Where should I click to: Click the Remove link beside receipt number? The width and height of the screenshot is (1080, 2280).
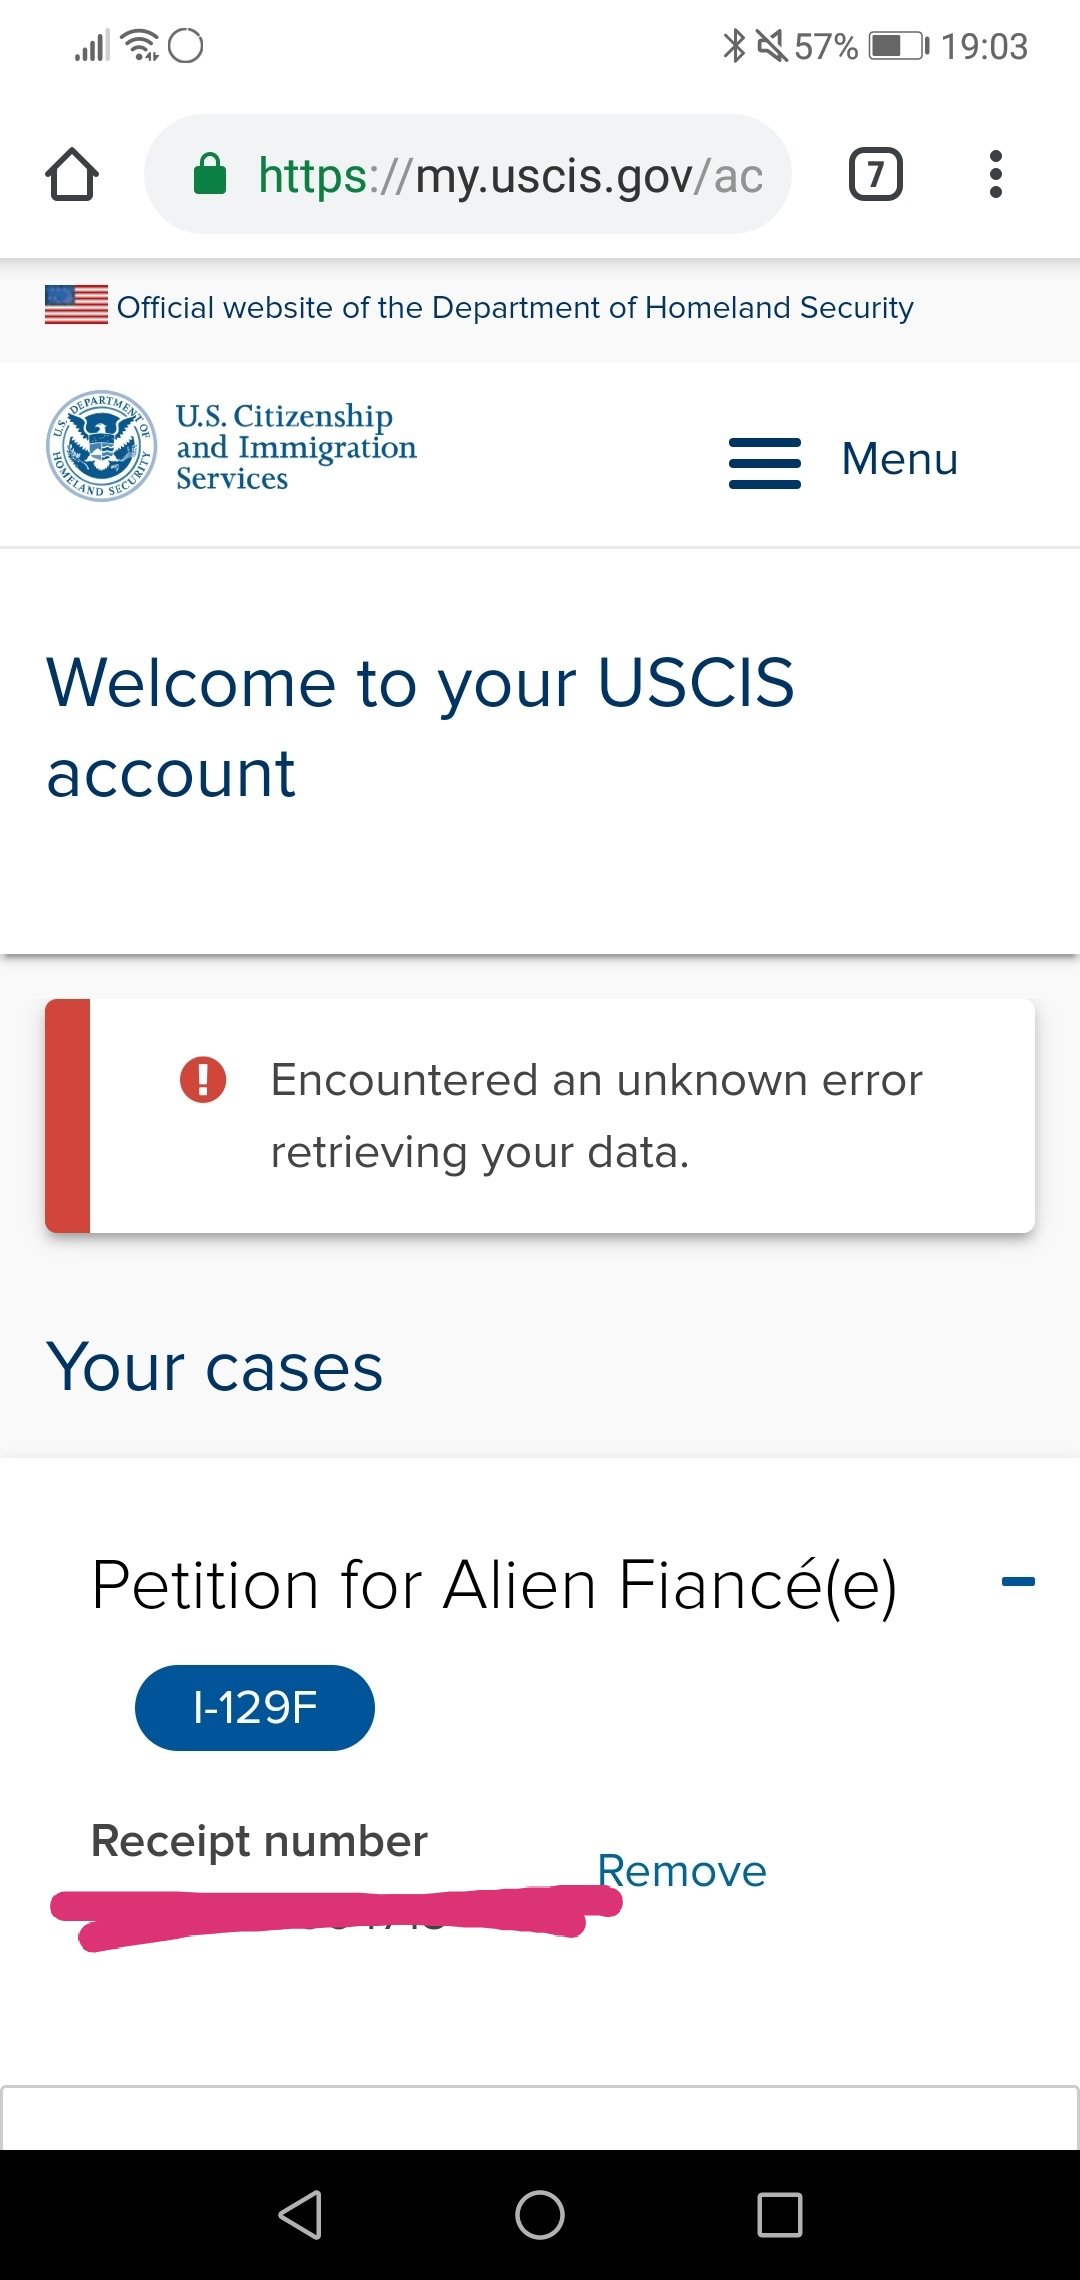coord(682,1870)
